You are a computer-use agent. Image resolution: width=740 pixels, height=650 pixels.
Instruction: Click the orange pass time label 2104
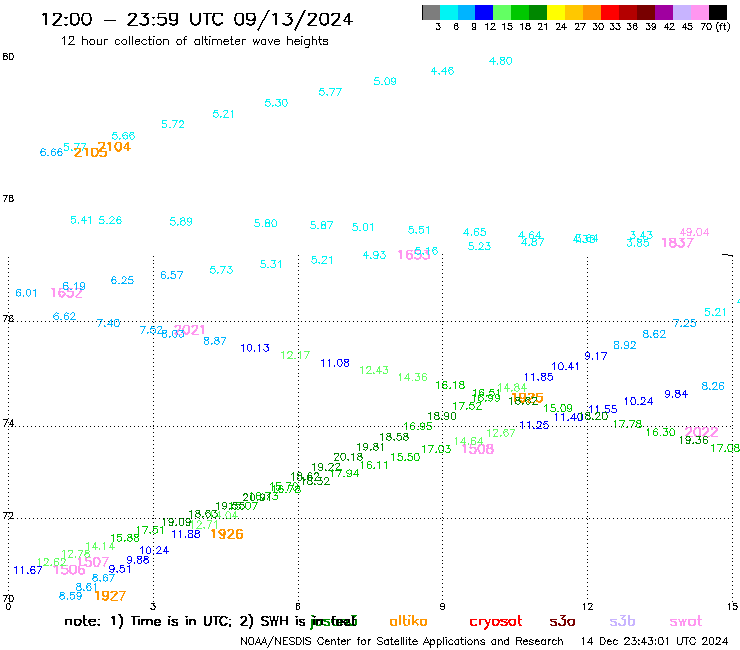pyautogui.click(x=114, y=147)
